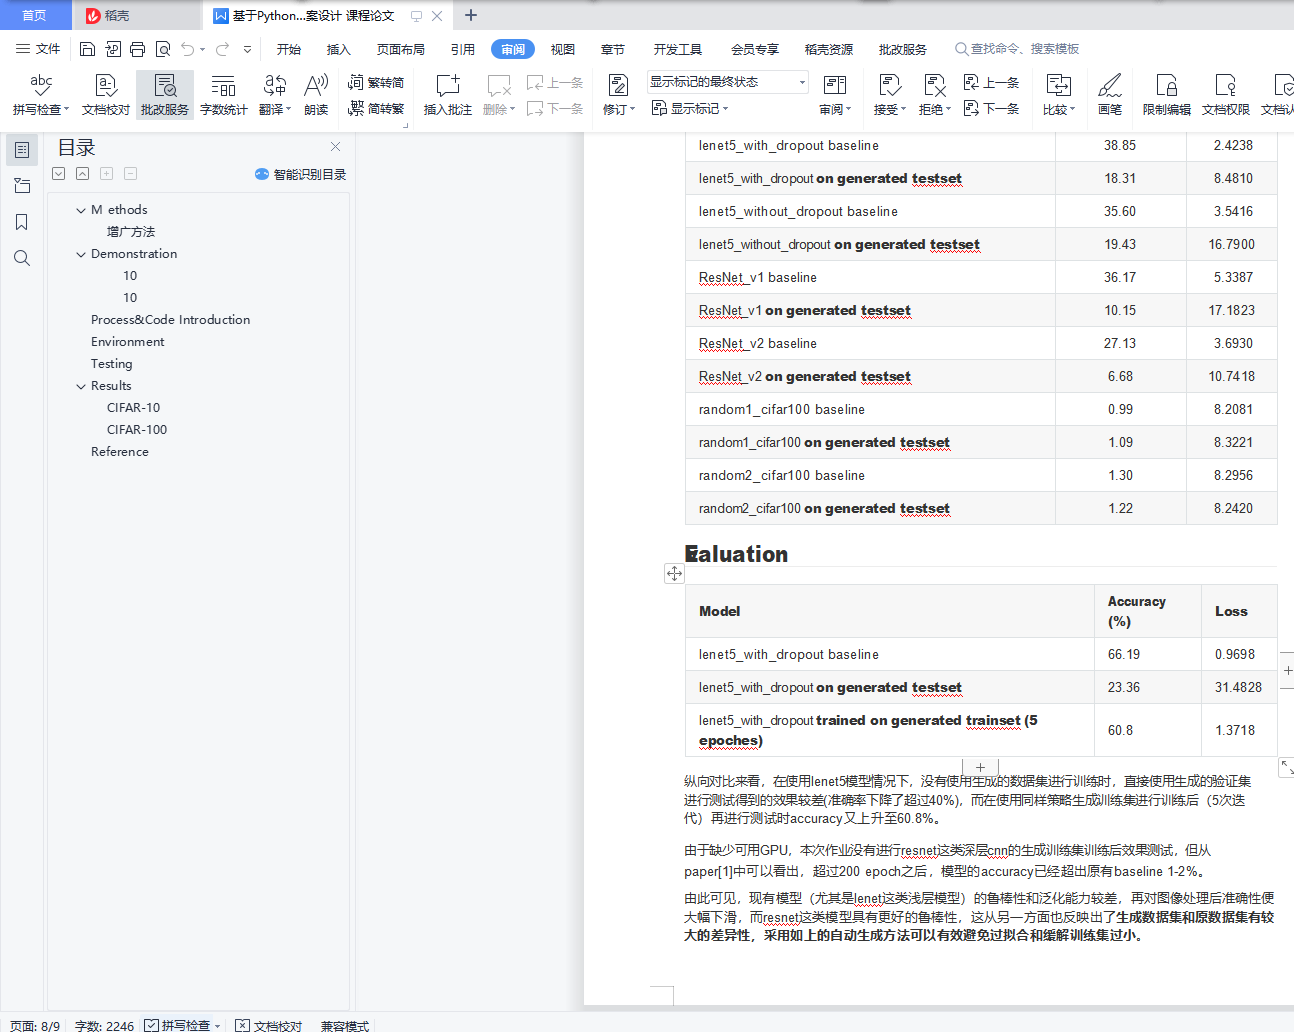Open 限制编辑 restrict editing
This screenshot has width=1294, height=1032.
tap(1167, 95)
